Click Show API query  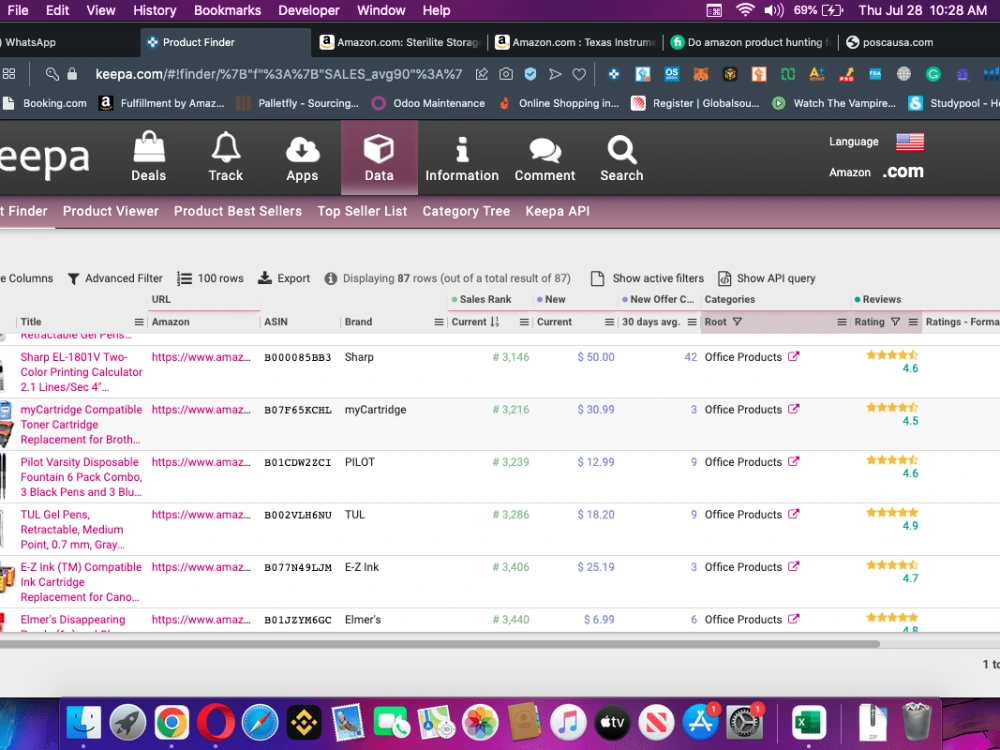tap(767, 278)
